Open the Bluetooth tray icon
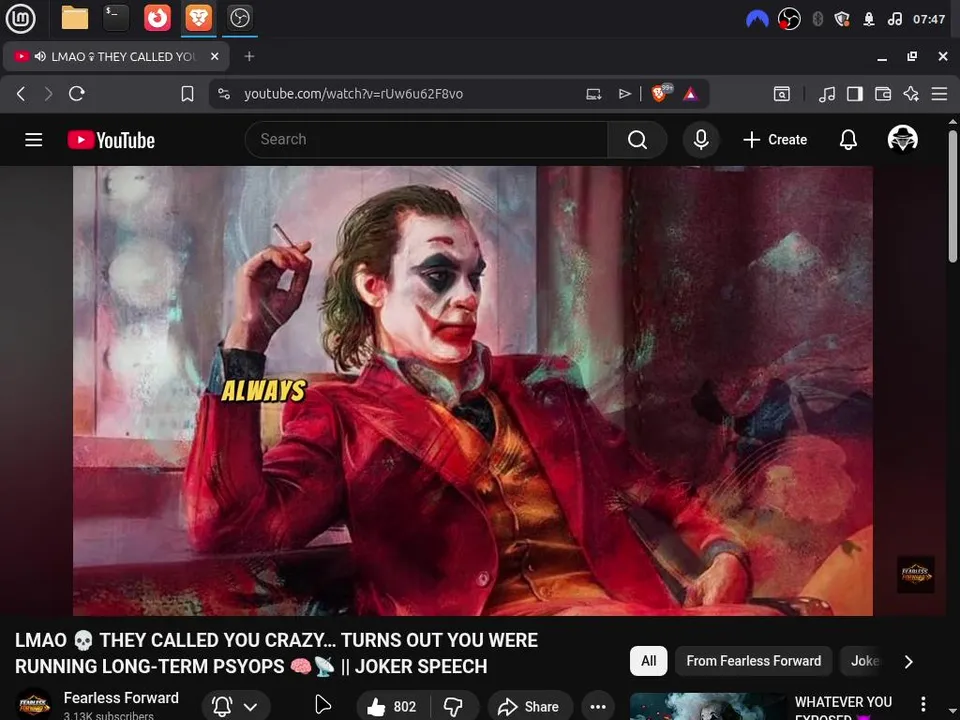The image size is (960, 720). [x=817, y=19]
